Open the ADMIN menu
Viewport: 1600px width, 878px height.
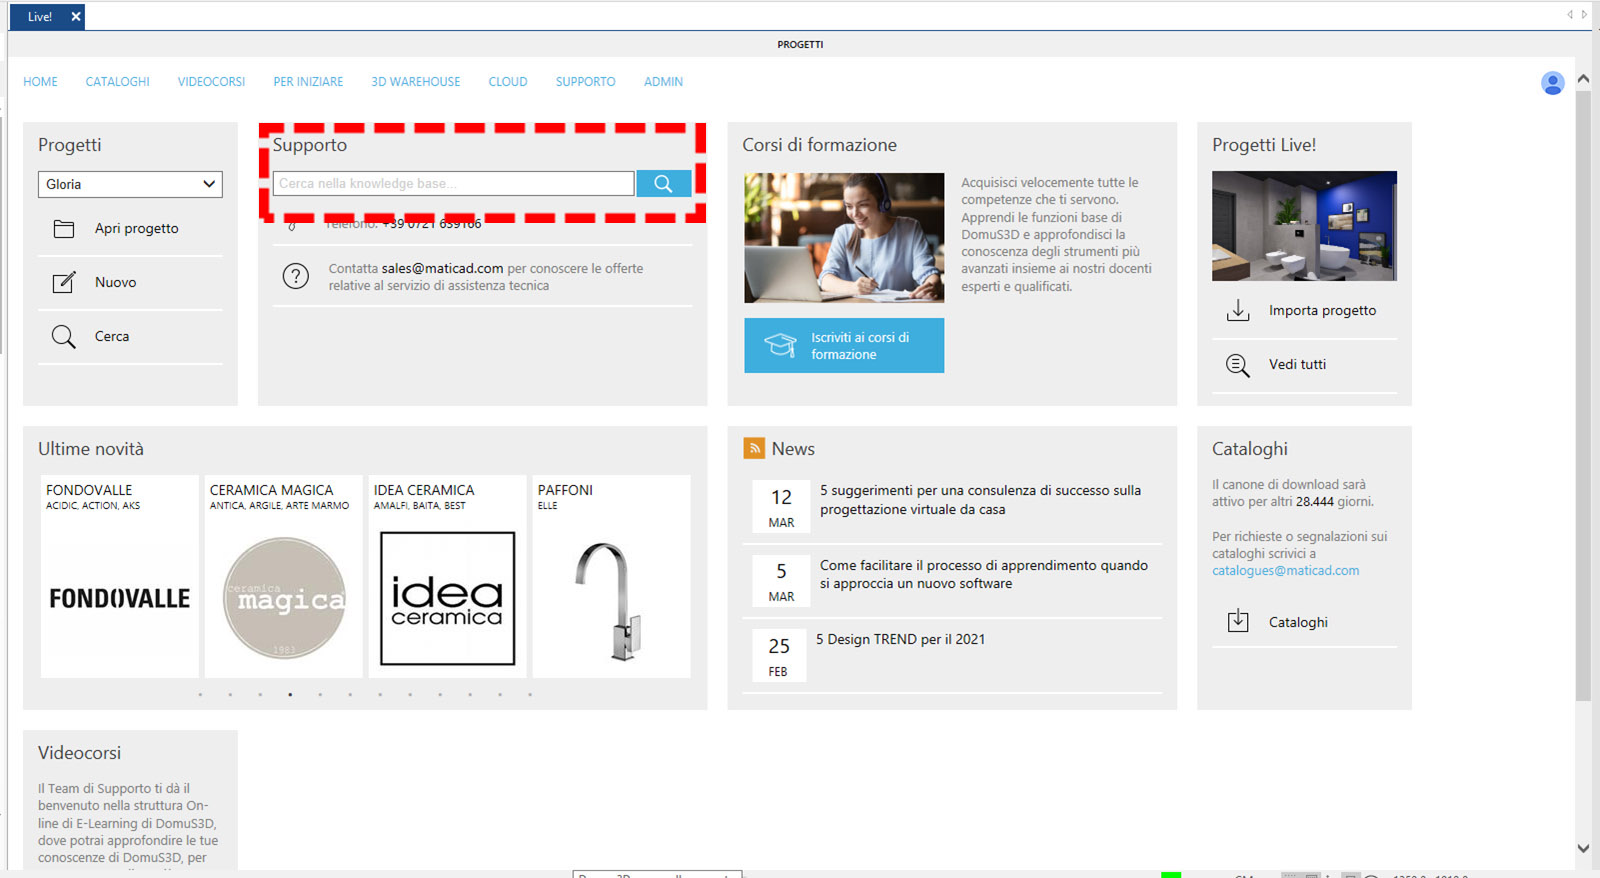click(x=663, y=82)
